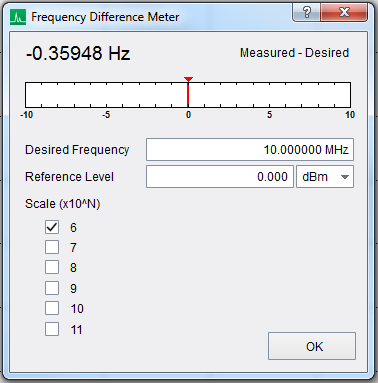Open the question mark help button
The width and height of the screenshot is (378, 383).
click(x=307, y=12)
